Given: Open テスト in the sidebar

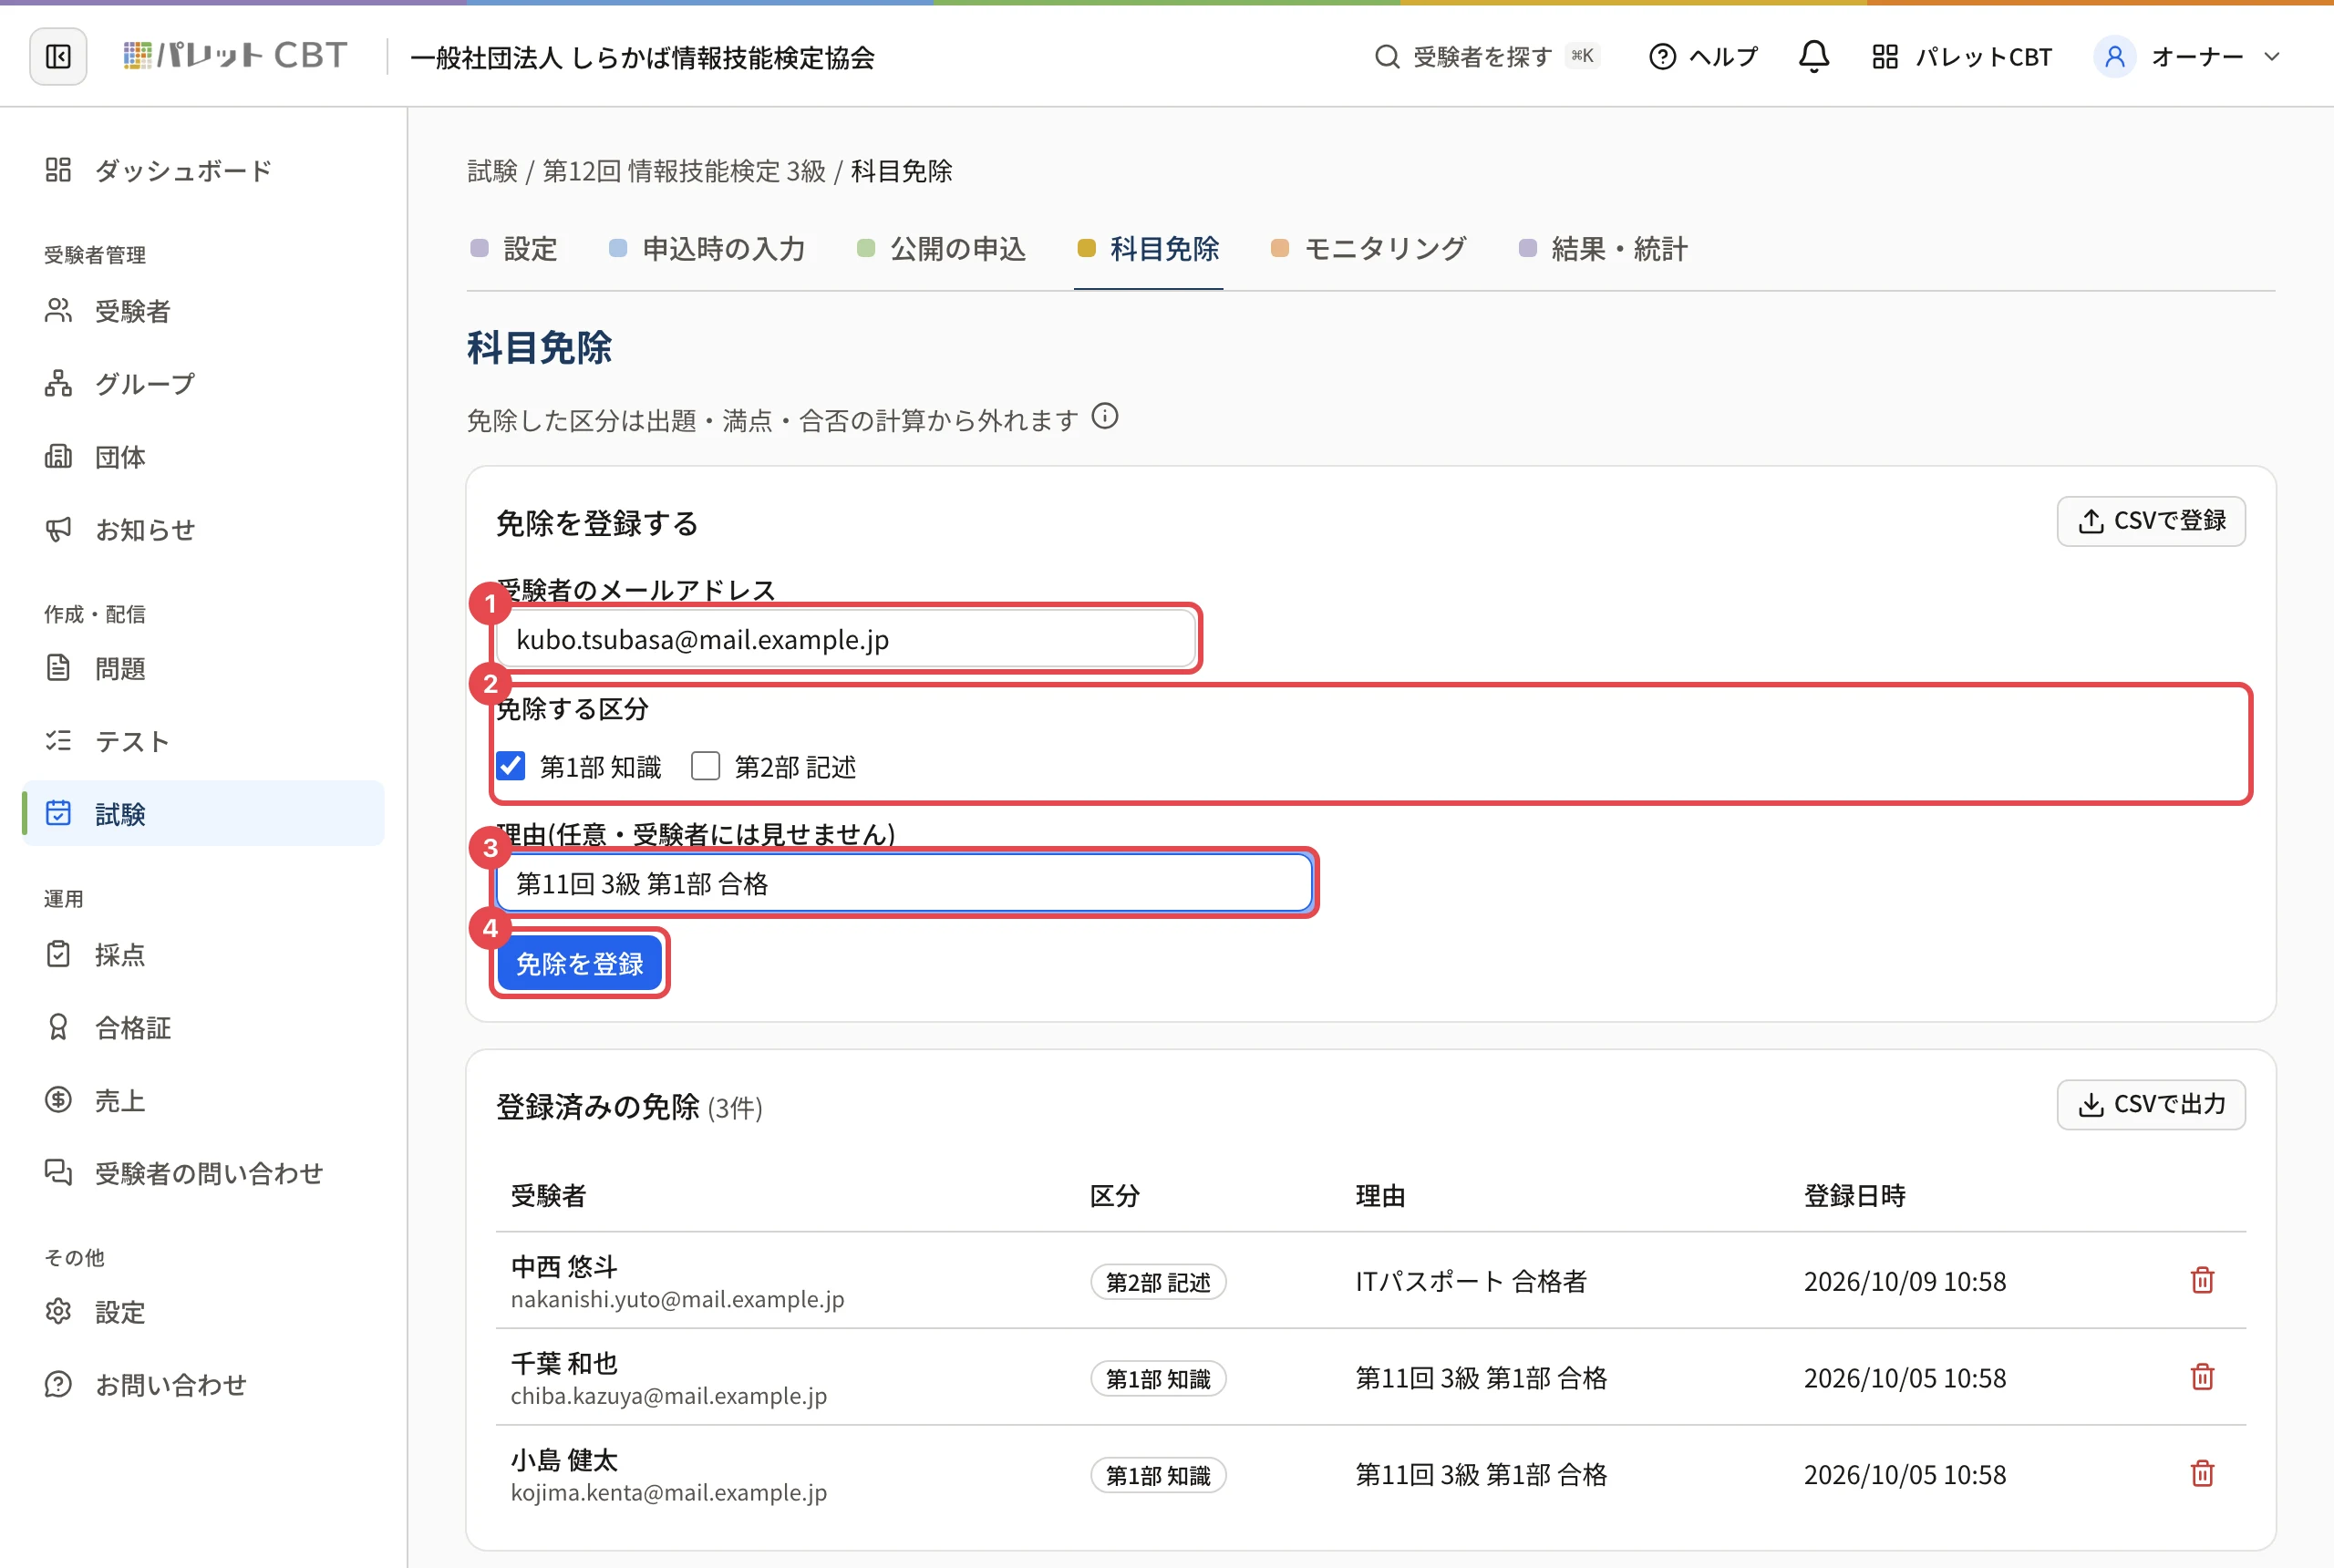Looking at the screenshot, I should point(203,741).
